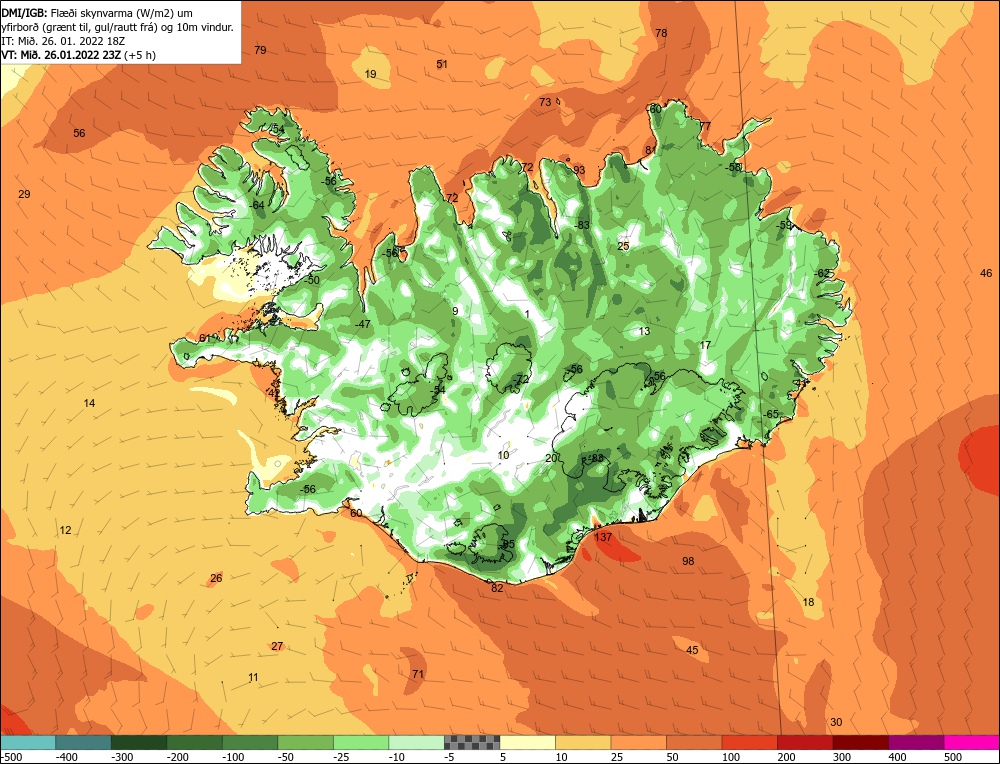
Task: Click the dark maroon legend swatch between 300 and 400
Action: 860,742
